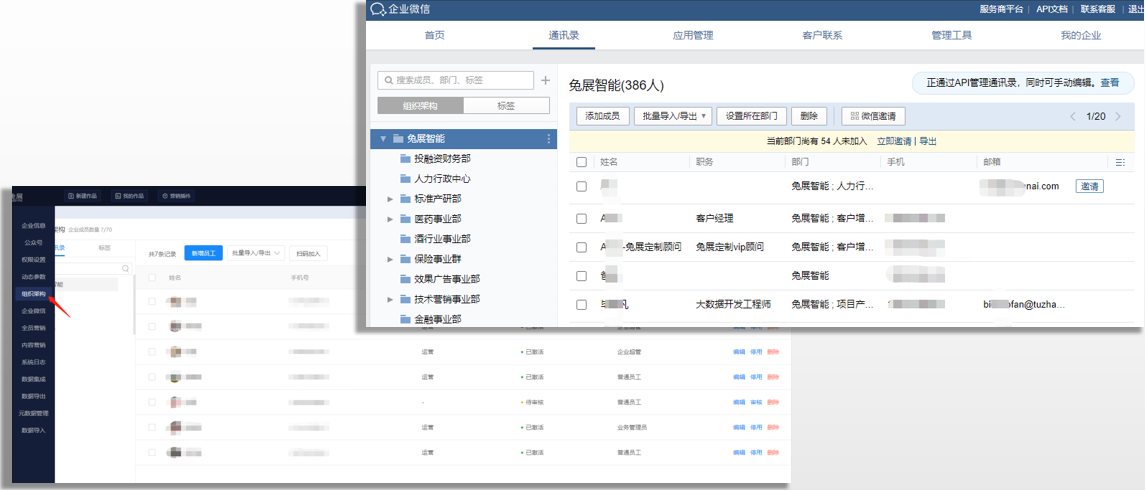This screenshot has height=490, width=1145.
Task: Click the 添加成员 button
Action: pos(603,116)
